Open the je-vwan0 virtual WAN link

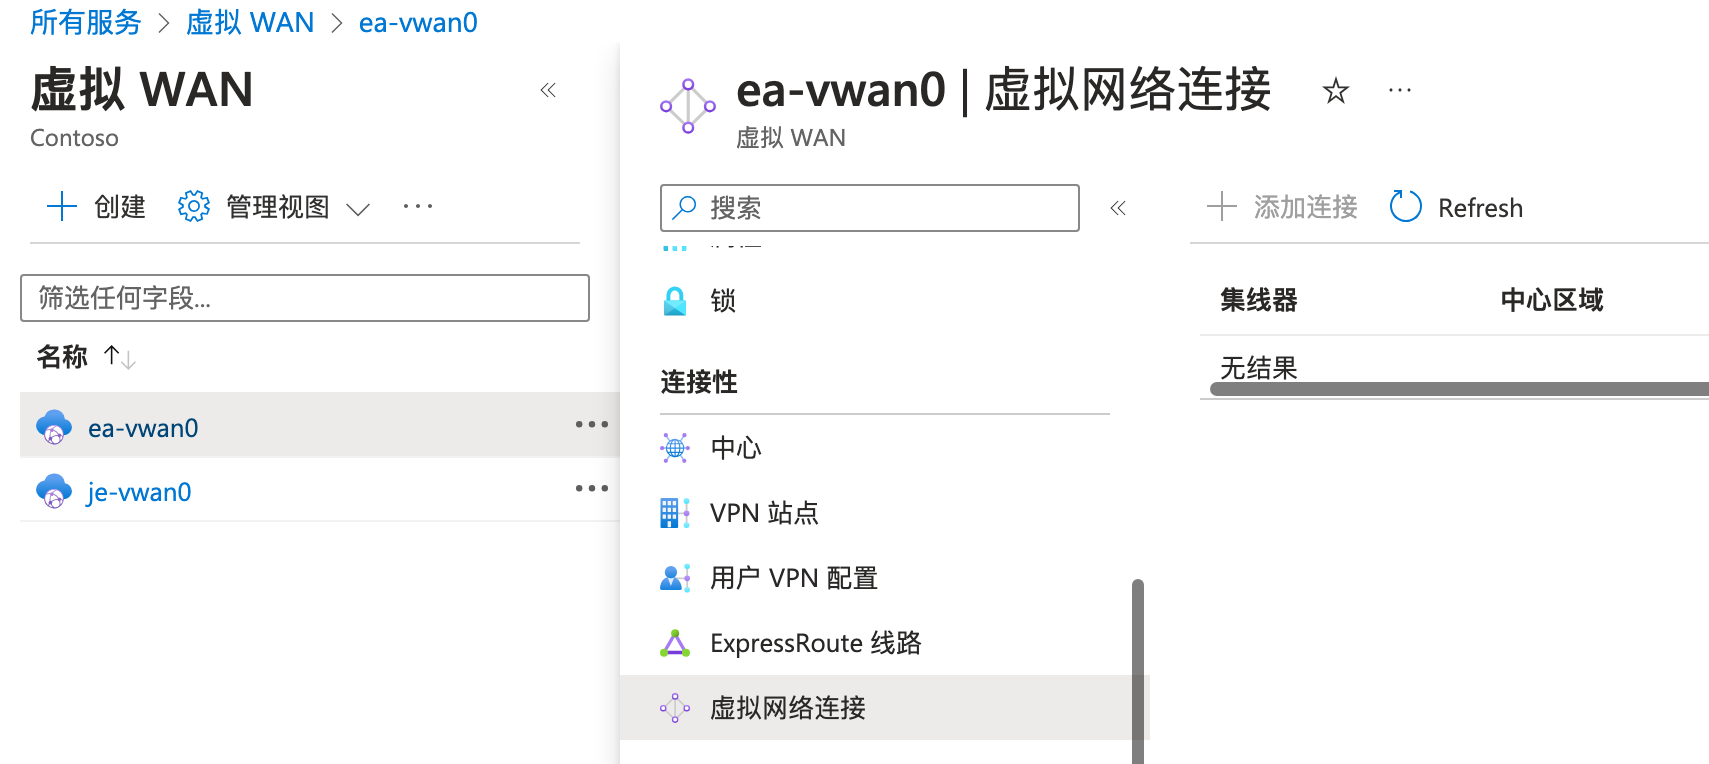coord(139,492)
